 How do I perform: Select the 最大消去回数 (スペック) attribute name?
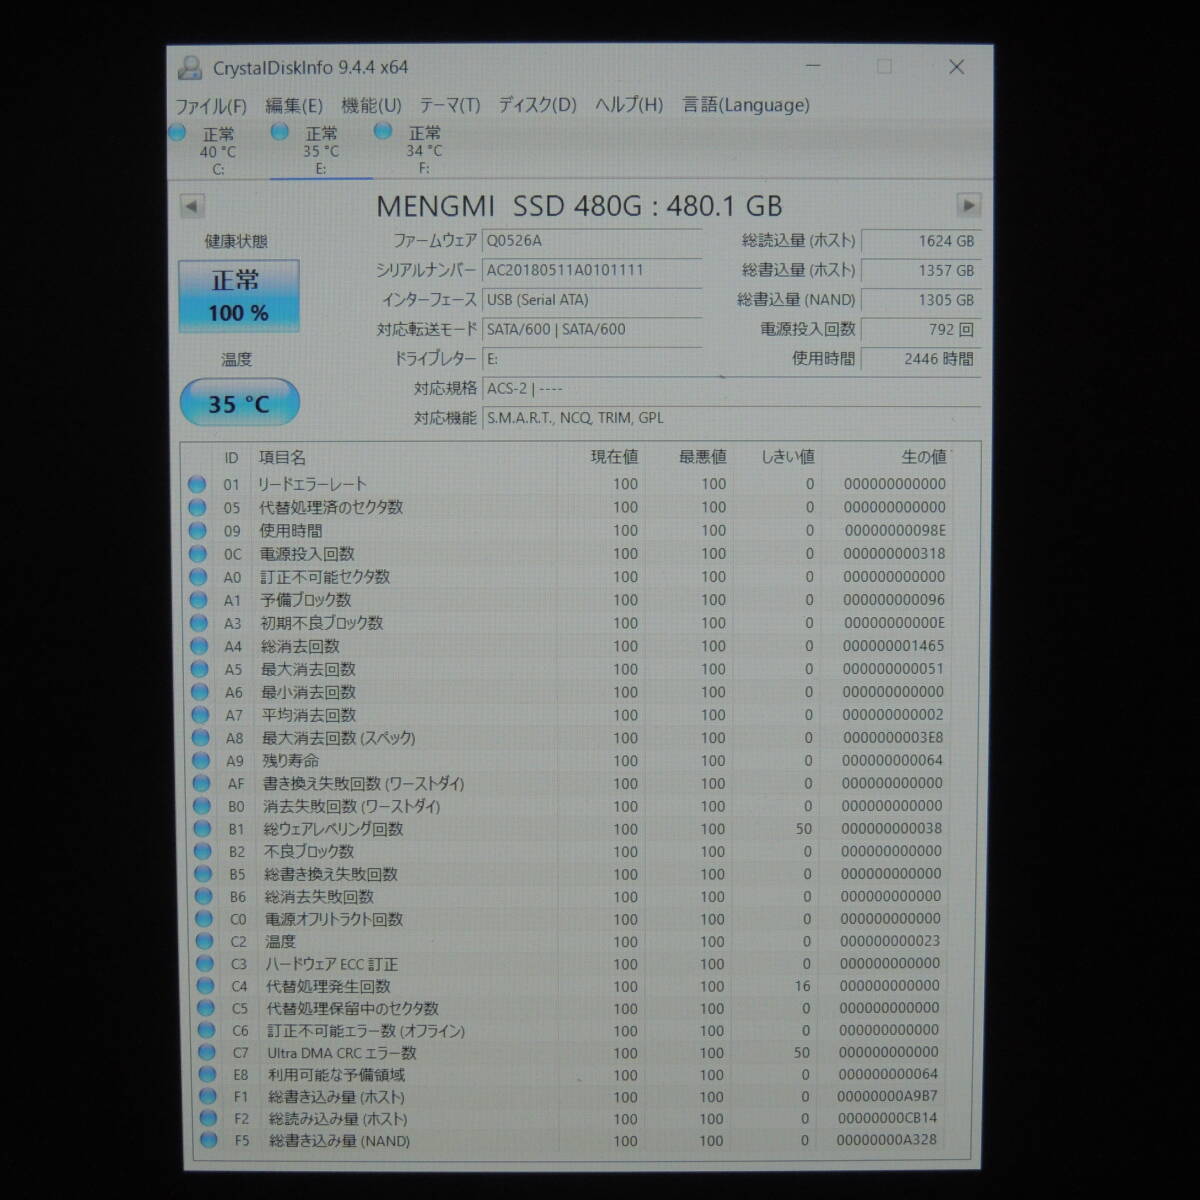click(x=338, y=738)
